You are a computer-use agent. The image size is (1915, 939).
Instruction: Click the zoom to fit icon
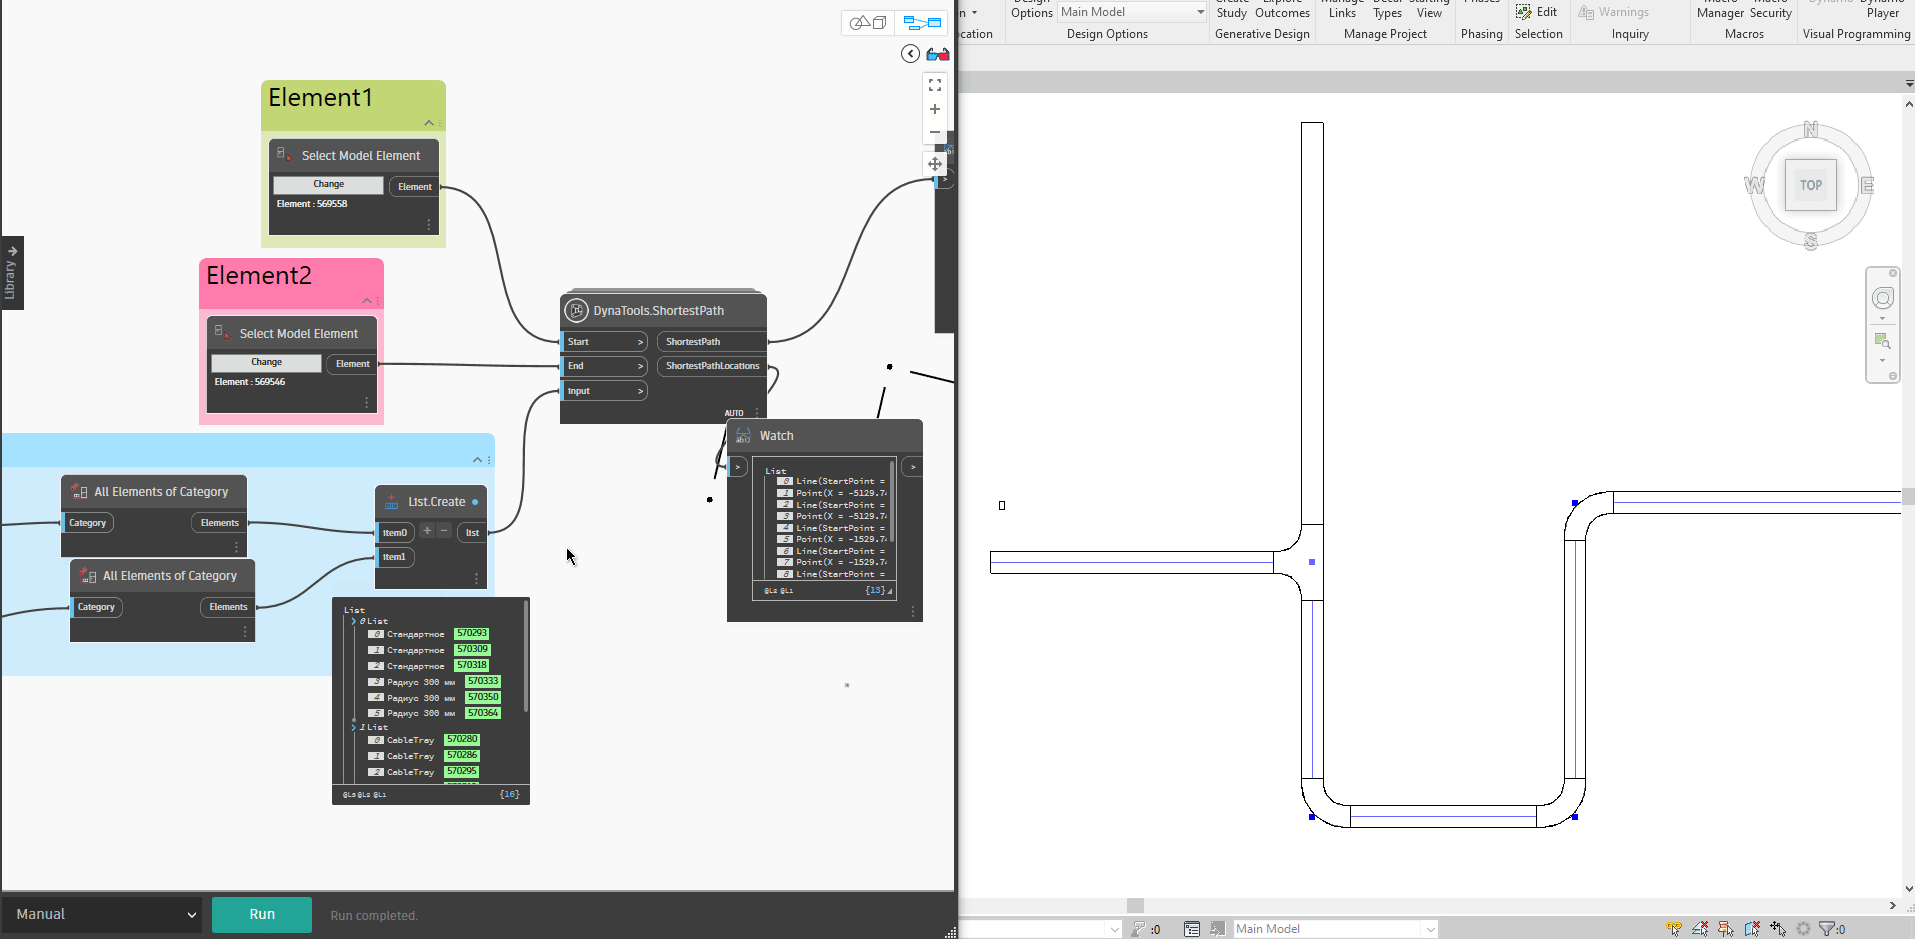tap(935, 86)
